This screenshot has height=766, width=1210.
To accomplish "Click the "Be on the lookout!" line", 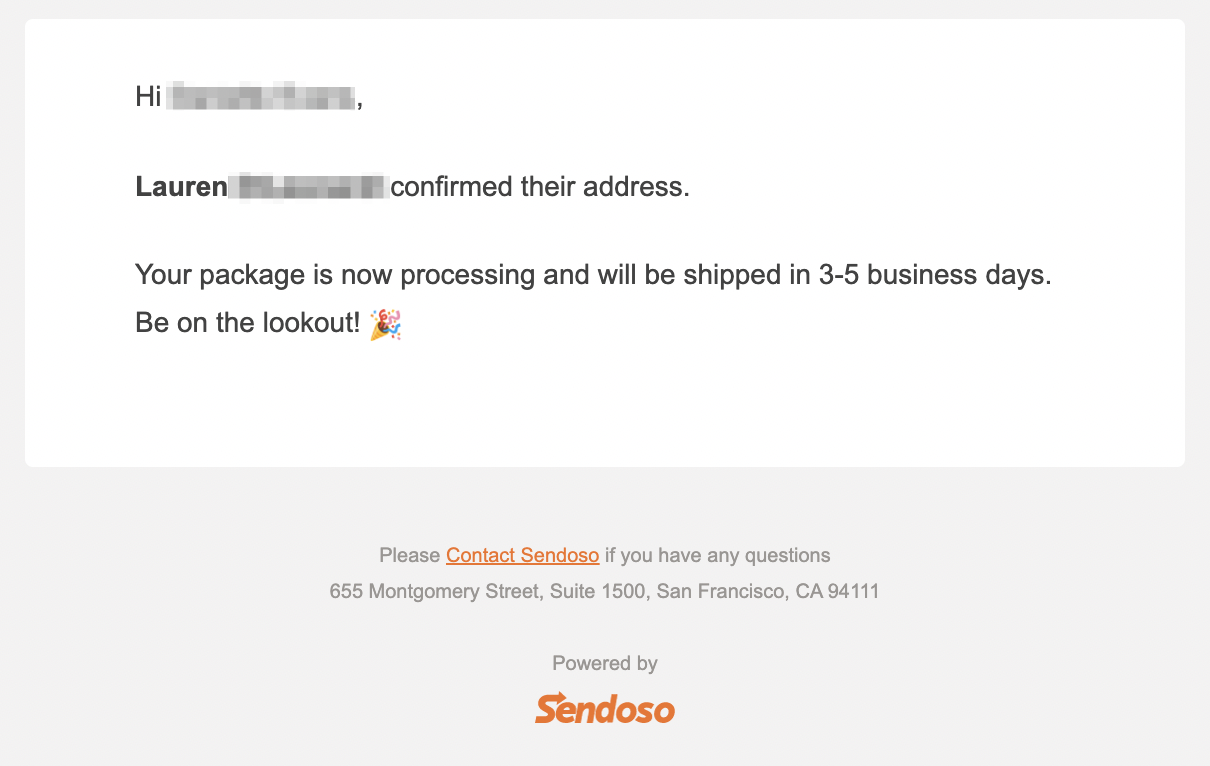I will (x=247, y=324).
